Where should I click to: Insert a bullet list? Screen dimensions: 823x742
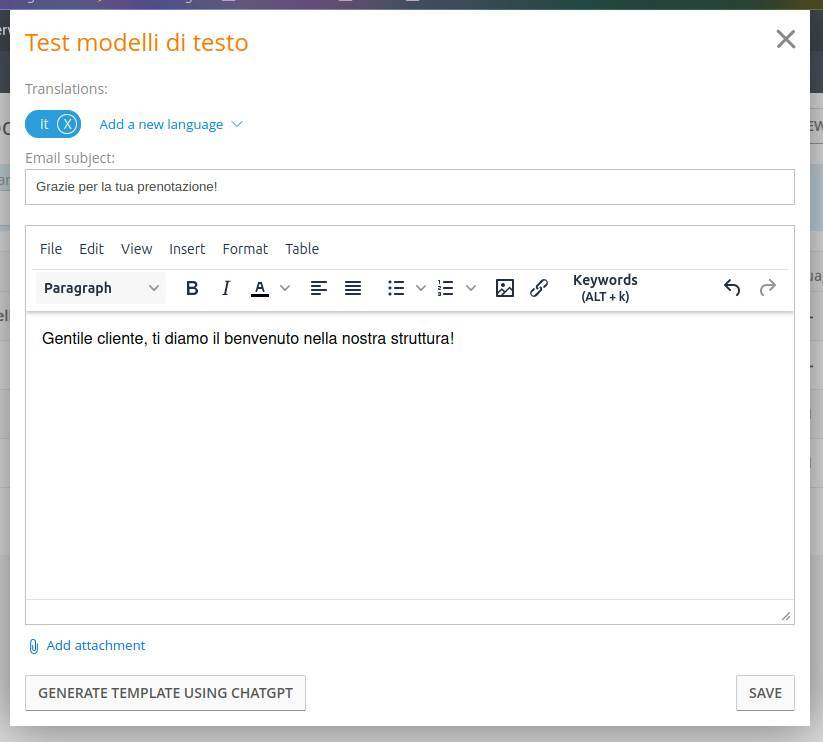point(396,288)
